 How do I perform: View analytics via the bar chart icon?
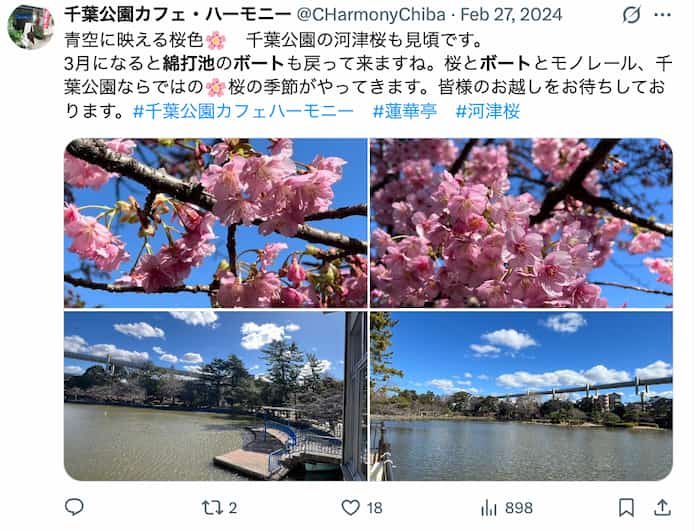(489, 508)
